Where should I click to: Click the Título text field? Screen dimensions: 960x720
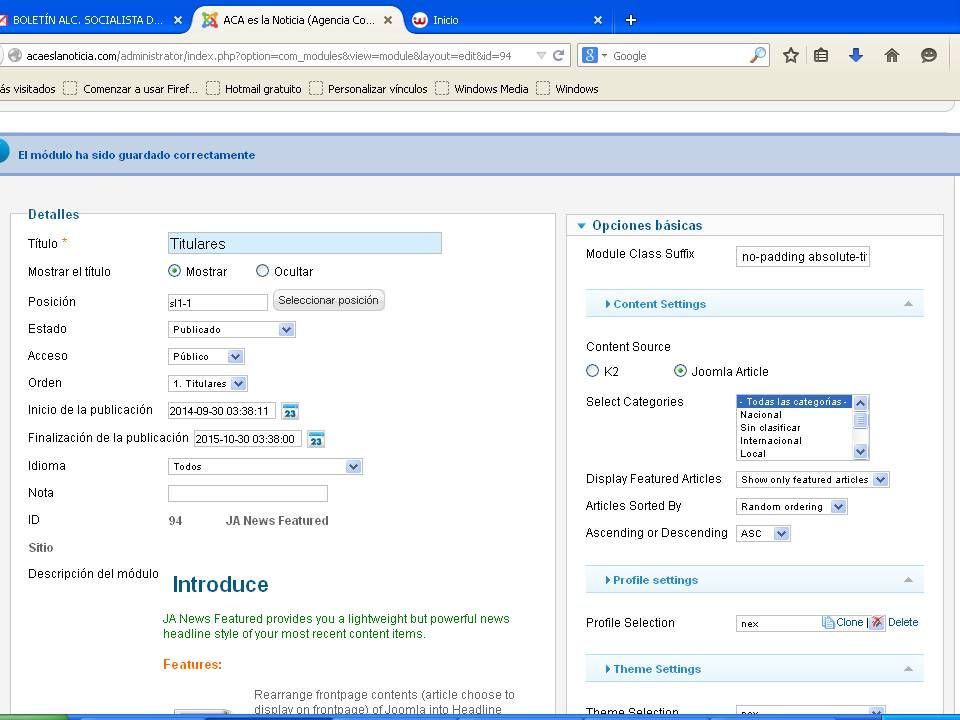coord(304,243)
